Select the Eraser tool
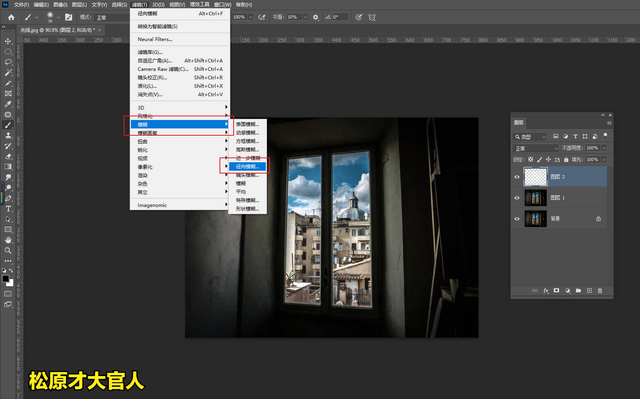The image size is (640, 399). (8, 156)
